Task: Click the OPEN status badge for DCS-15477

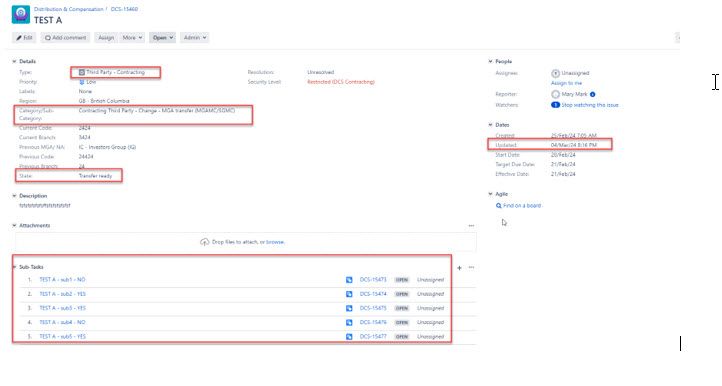Action: (402, 337)
